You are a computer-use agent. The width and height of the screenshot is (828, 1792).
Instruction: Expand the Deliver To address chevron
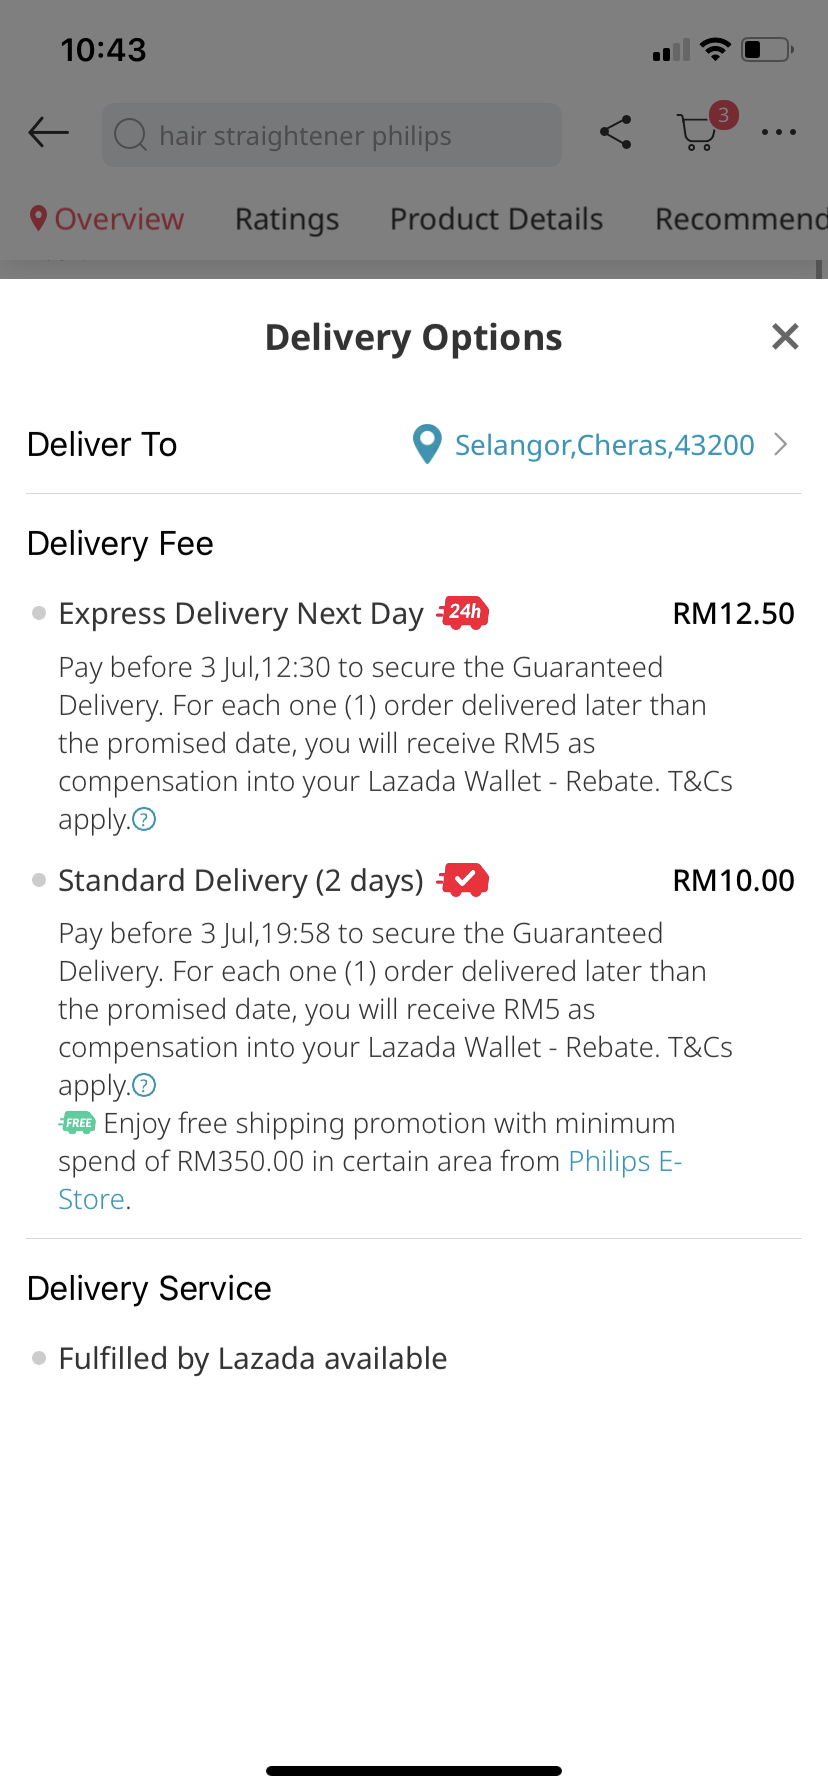(781, 444)
